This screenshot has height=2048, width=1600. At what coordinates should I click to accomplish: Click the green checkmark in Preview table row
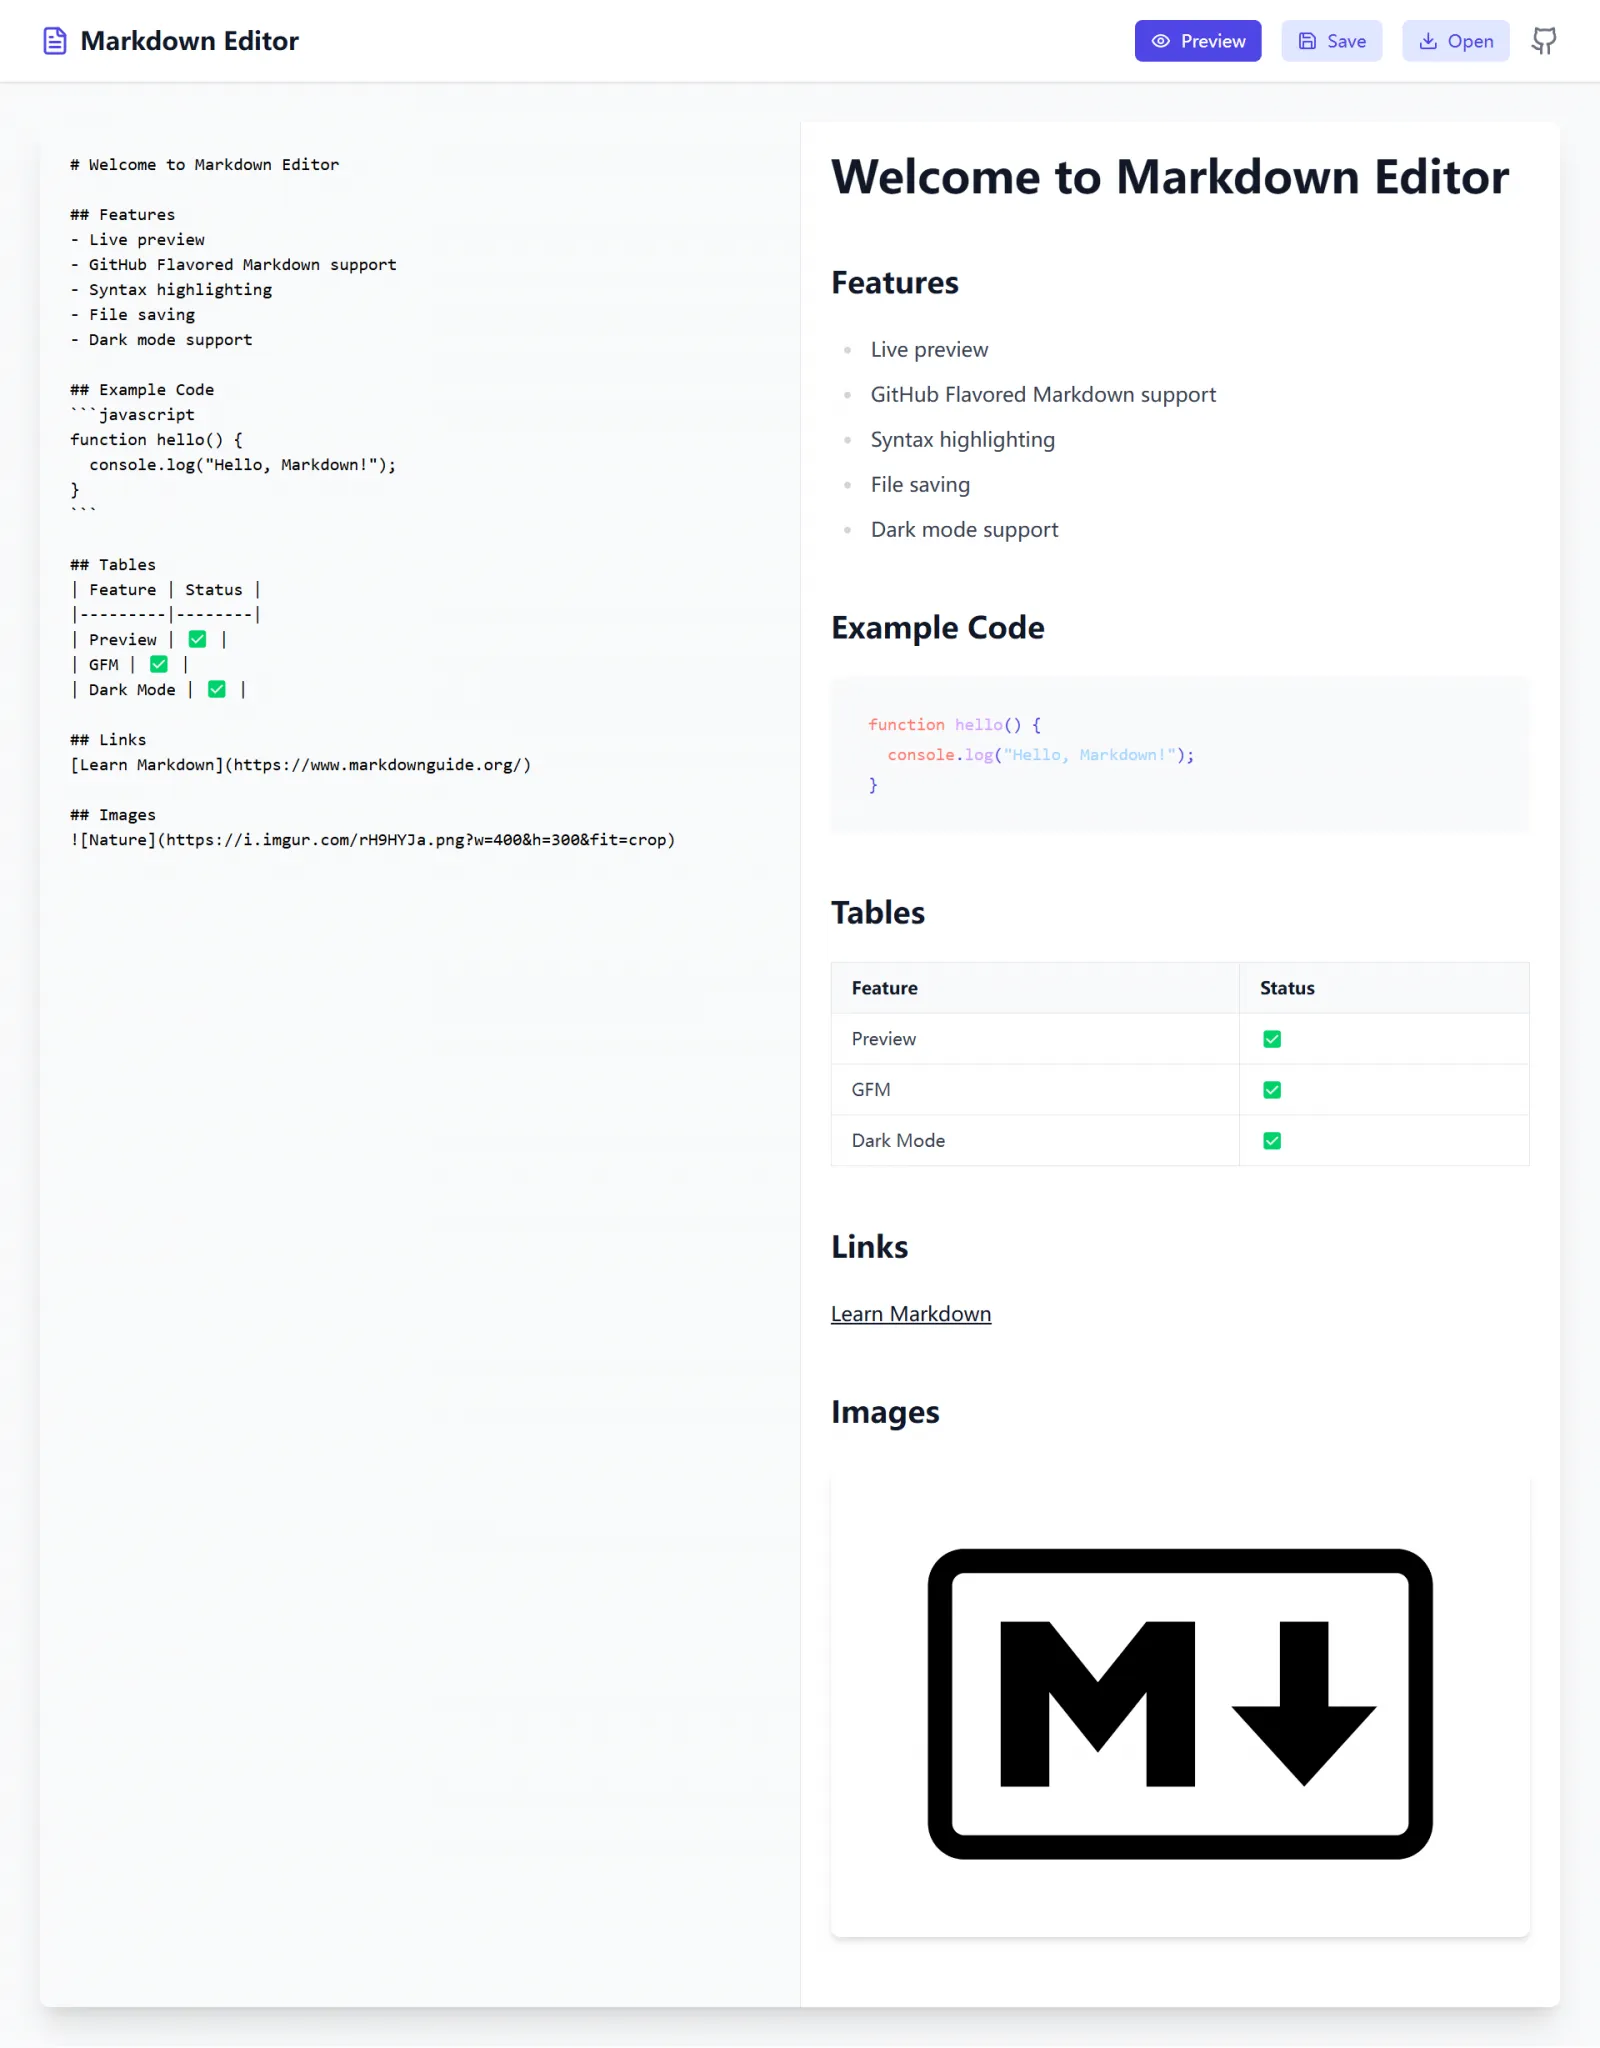(x=1272, y=1039)
